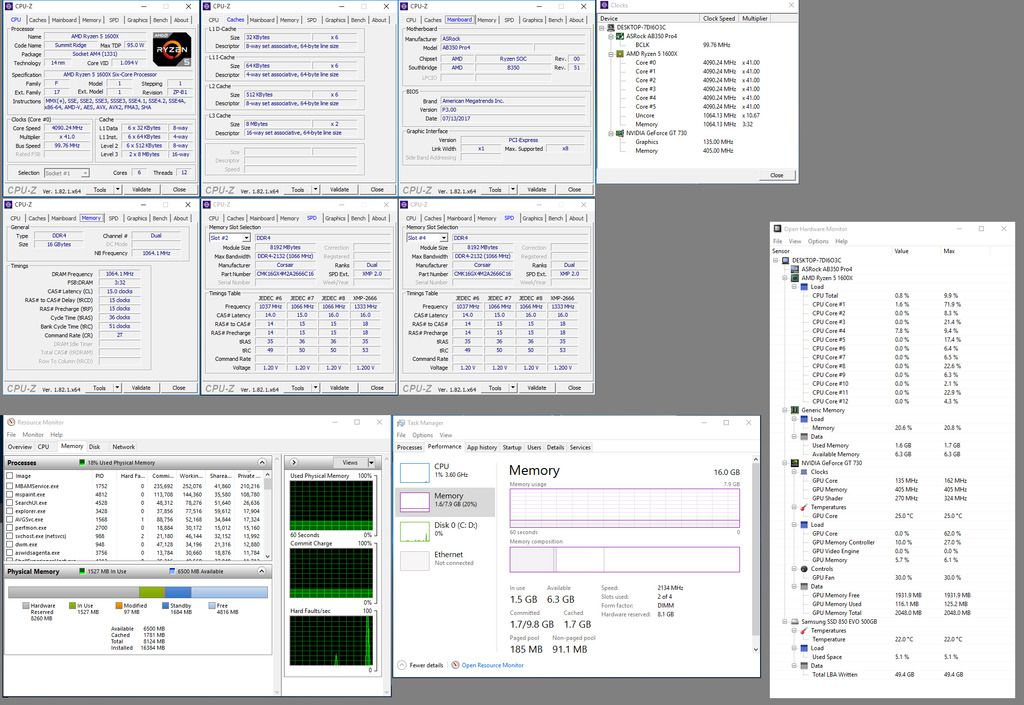Click the thermometer icon under NVIDIA GeForce GT 730
Screen dimensions: 1024x705
pyautogui.click(x=804, y=507)
